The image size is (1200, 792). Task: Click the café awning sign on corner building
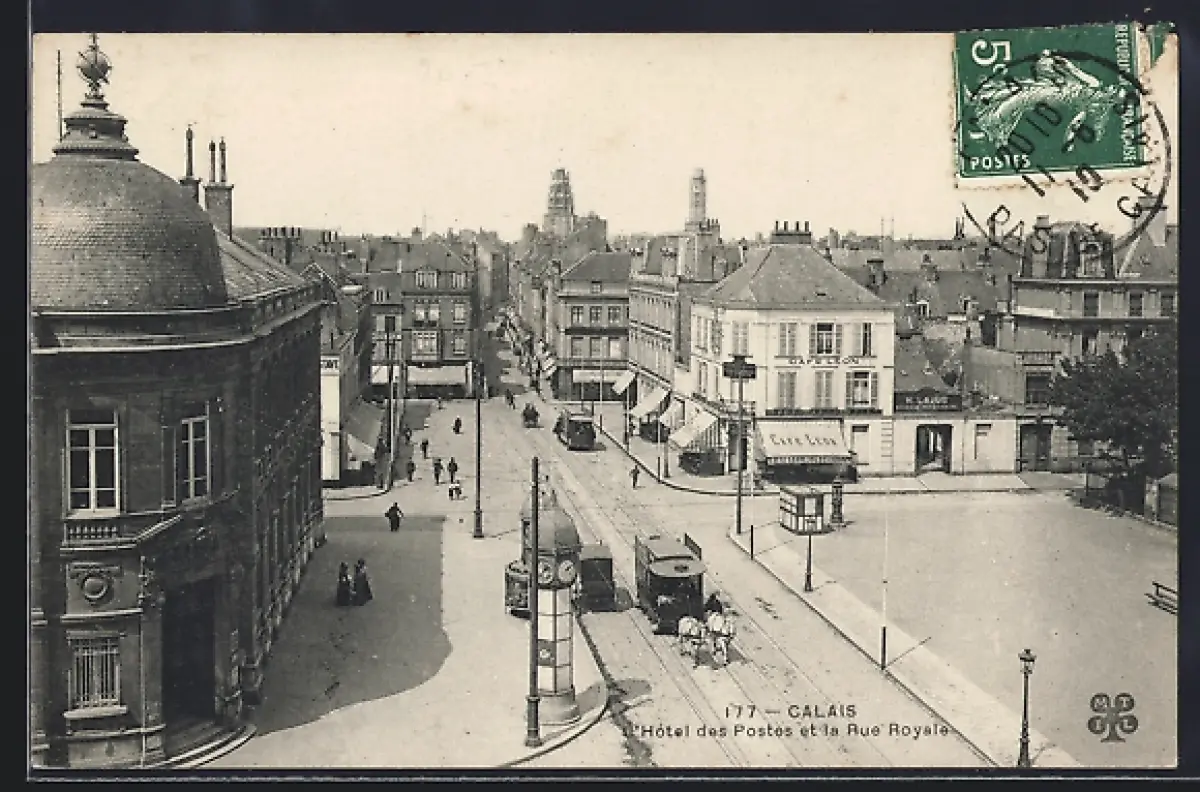(803, 441)
